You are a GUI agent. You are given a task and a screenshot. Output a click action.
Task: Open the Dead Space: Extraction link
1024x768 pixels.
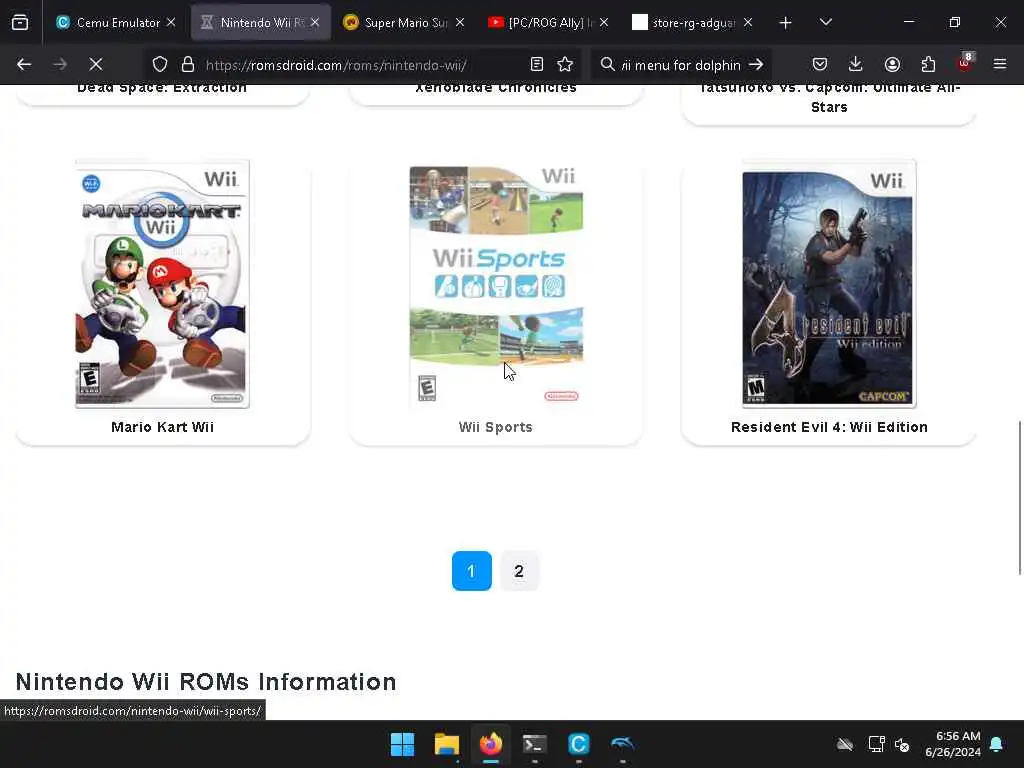162,88
